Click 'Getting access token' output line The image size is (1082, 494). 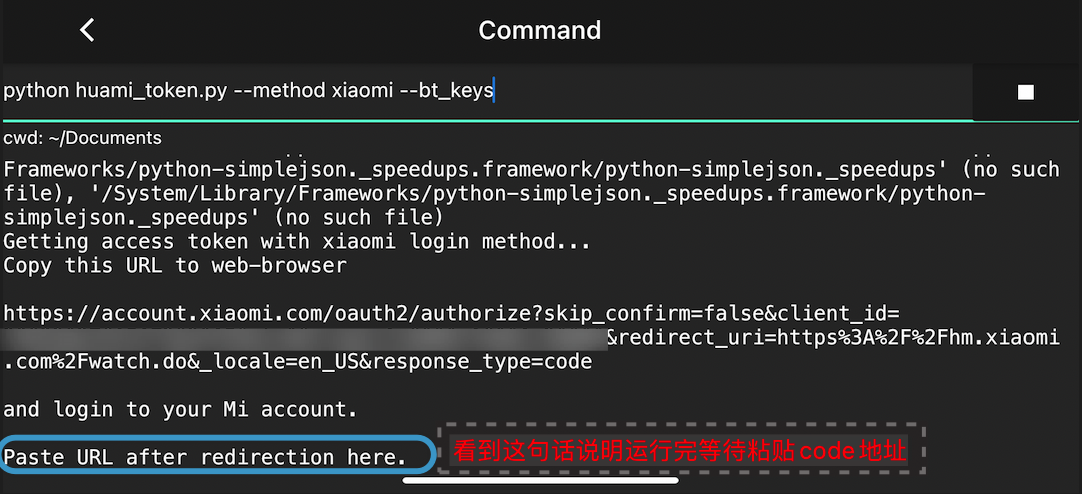[x=296, y=241]
